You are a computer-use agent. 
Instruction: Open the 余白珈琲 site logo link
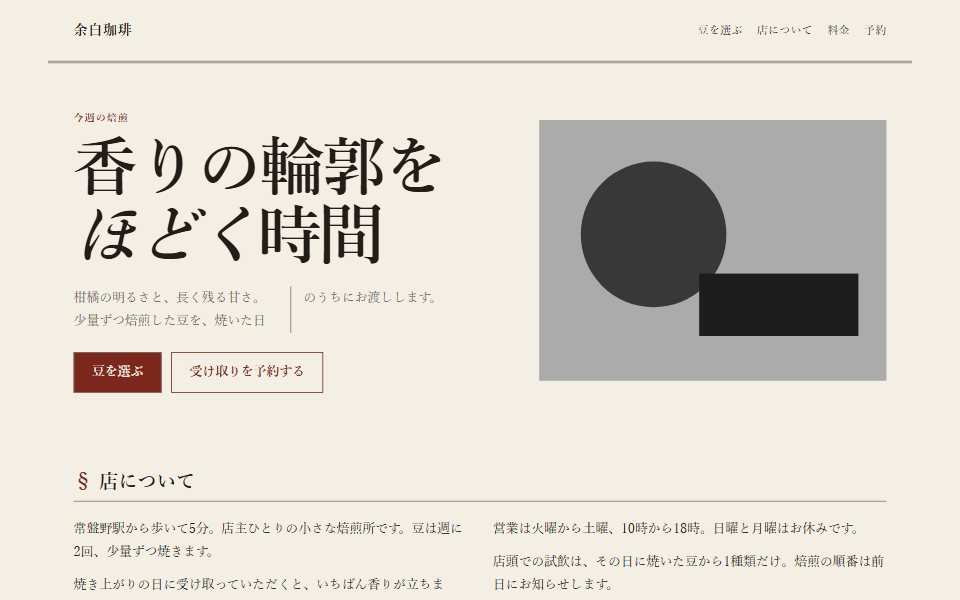click(x=102, y=30)
